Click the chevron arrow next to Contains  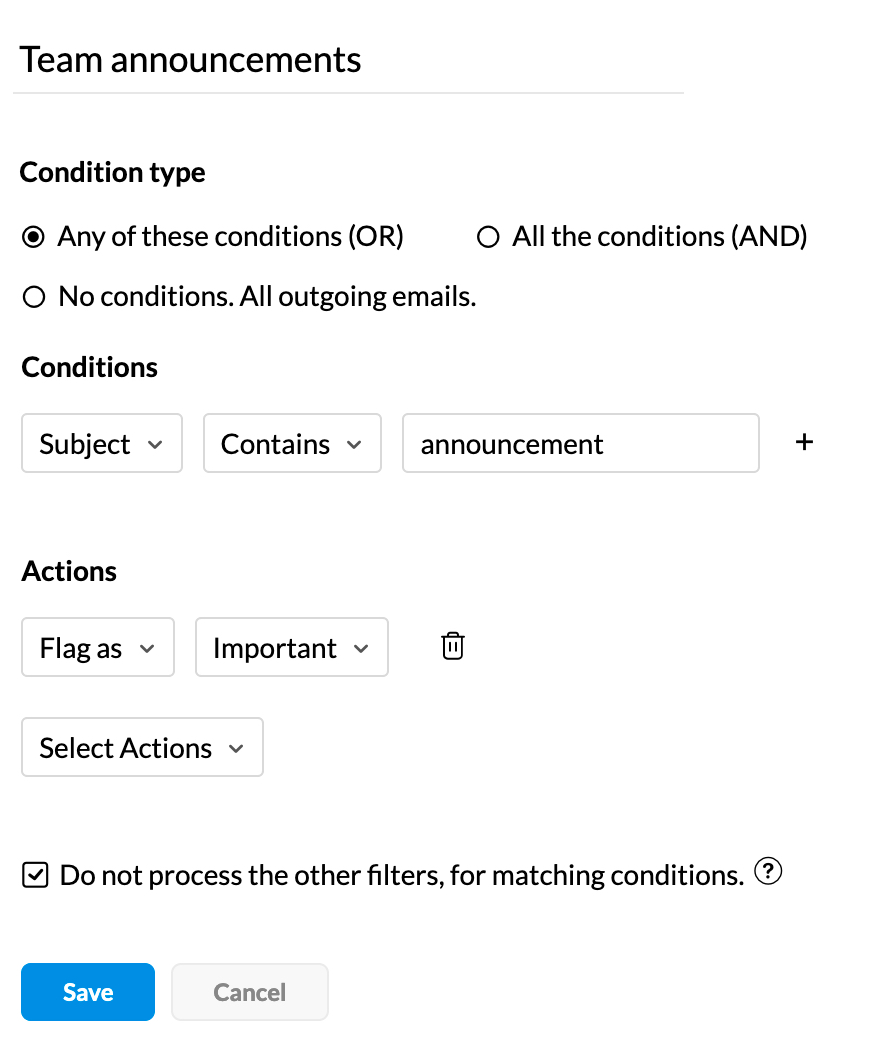[354, 445]
